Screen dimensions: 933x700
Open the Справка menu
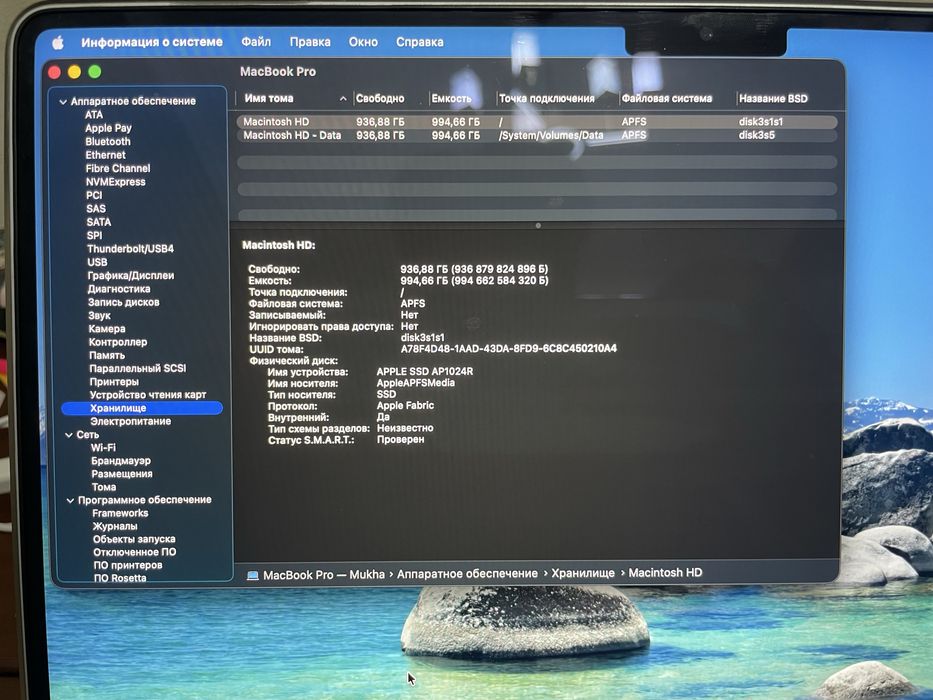click(419, 42)
